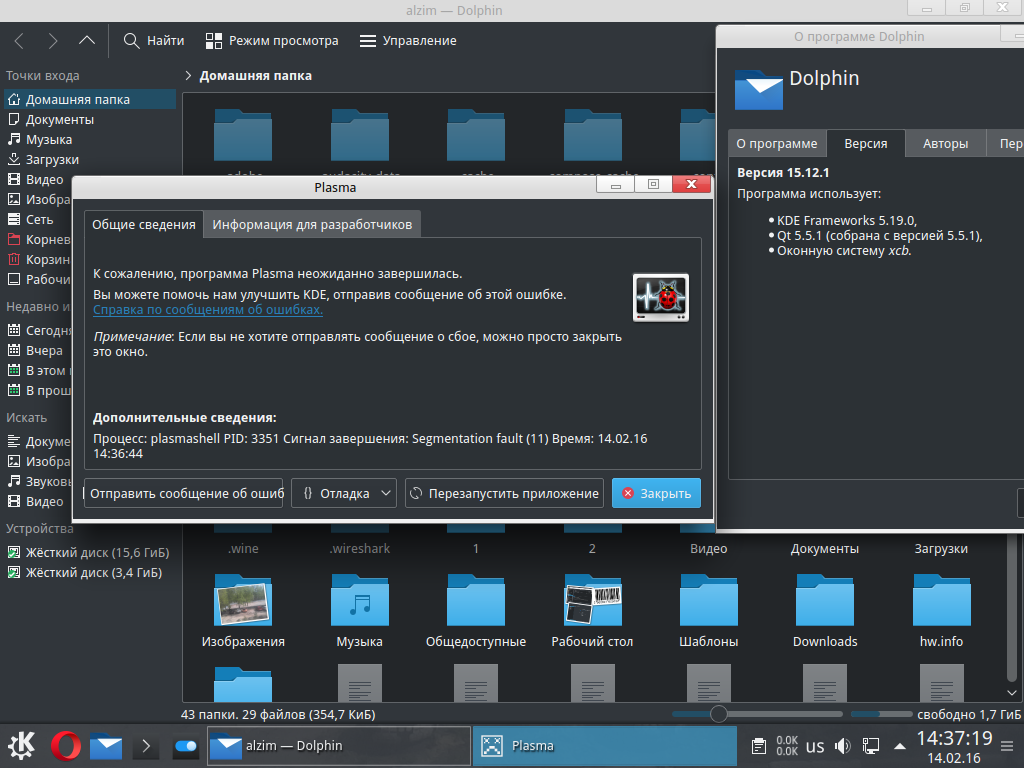Open the KDE application launcher
This screenshot has width=1024, height=768.
[22, 745]
